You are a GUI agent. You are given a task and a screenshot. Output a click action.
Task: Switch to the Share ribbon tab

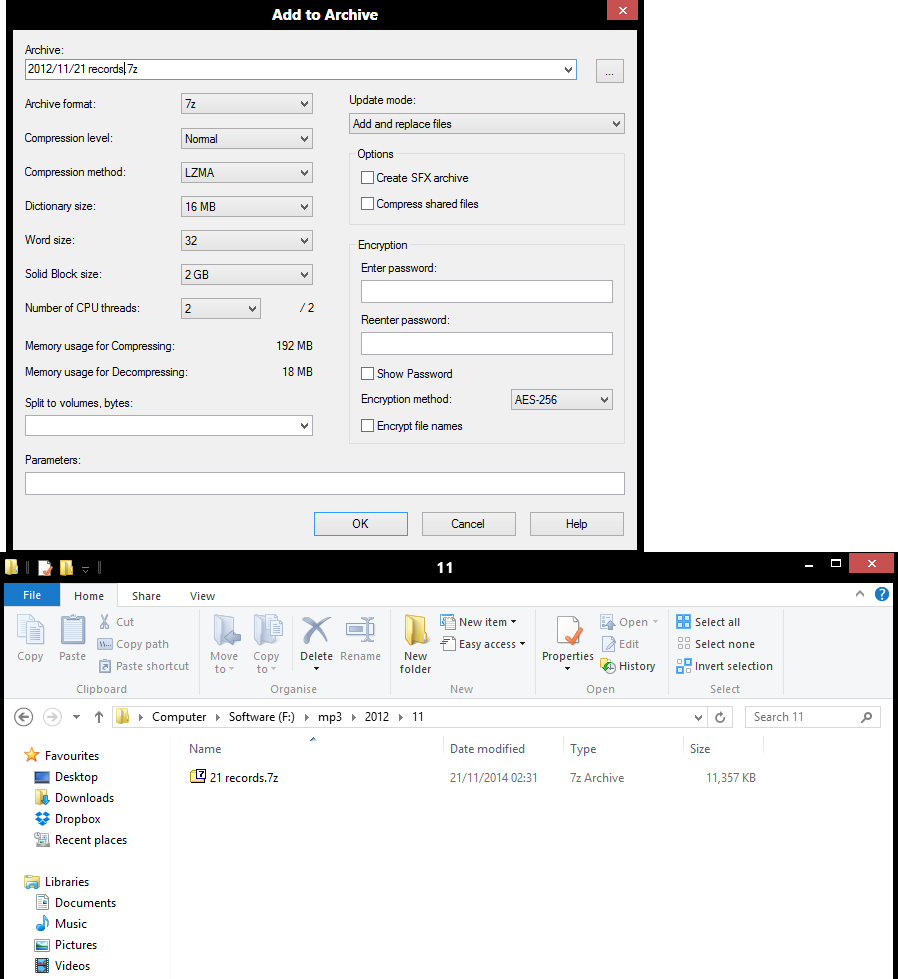[x=146, y=596]
